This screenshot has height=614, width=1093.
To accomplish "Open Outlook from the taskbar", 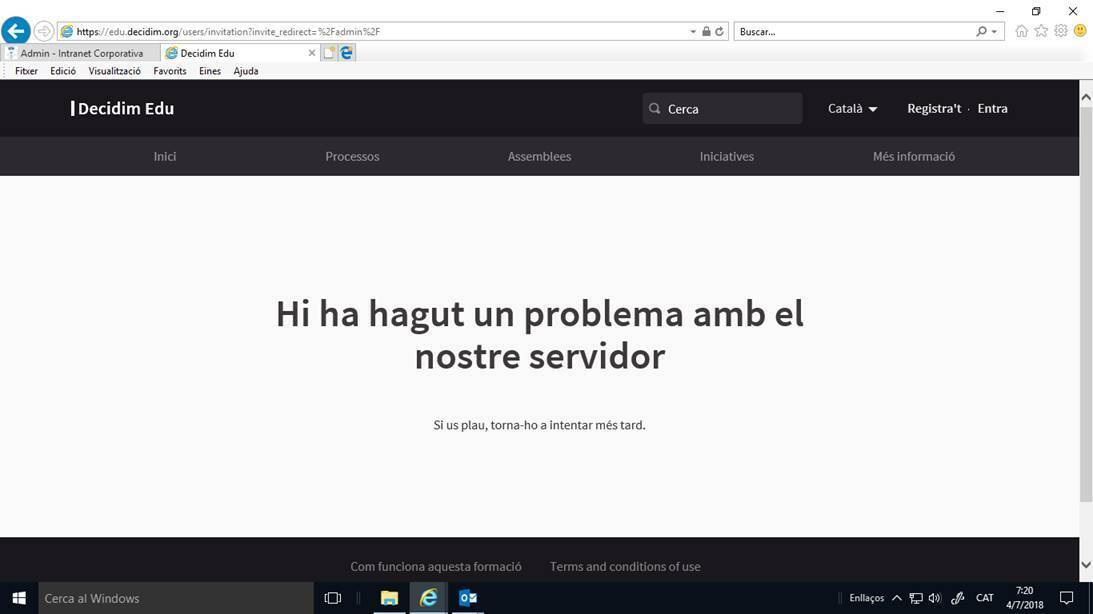I will (467, 598).
